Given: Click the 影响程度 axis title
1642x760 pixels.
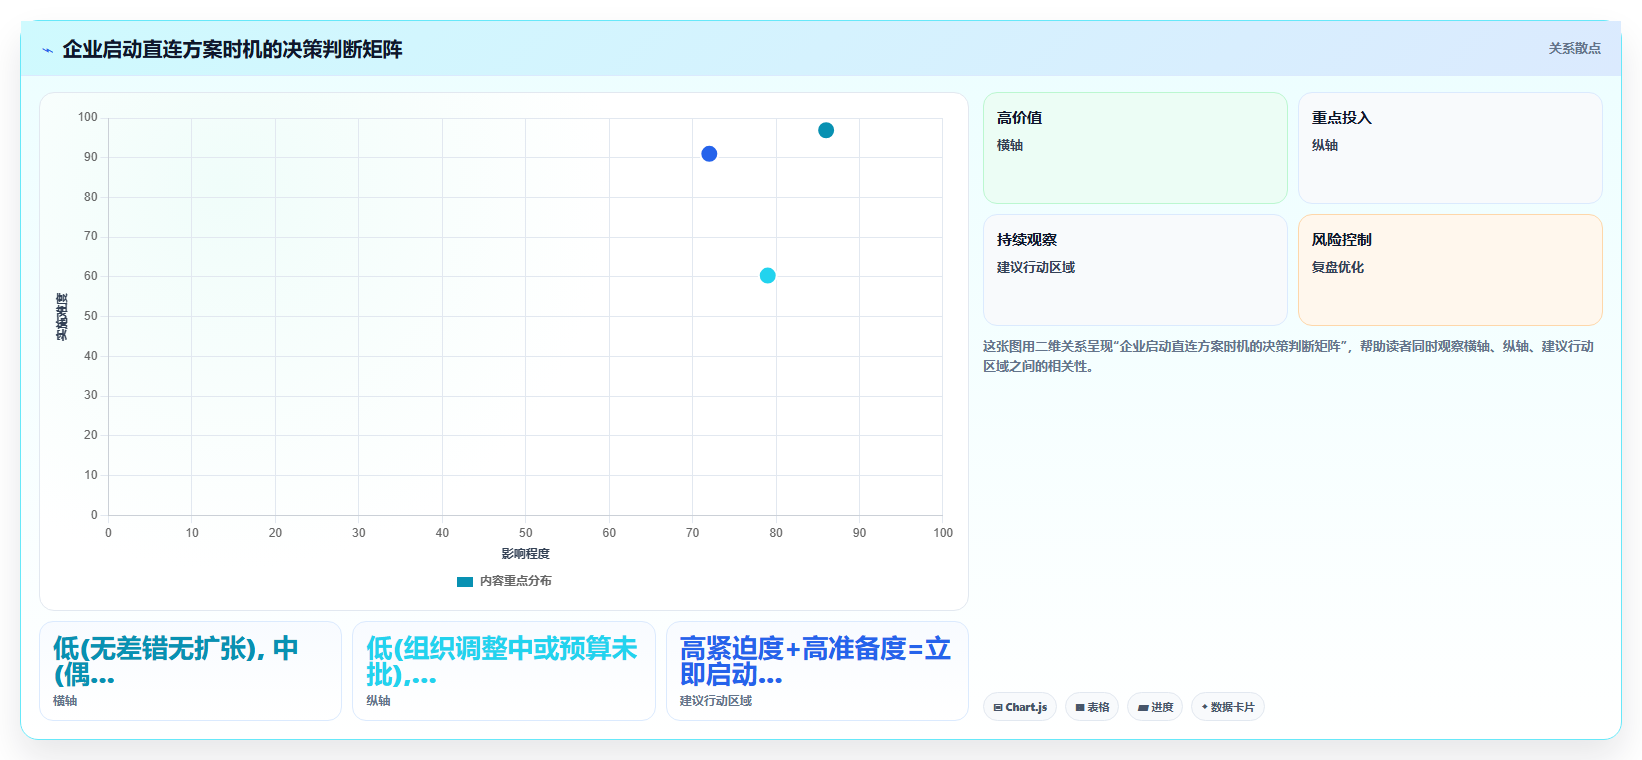Looking at the screenshot, I should click(525, 554).
